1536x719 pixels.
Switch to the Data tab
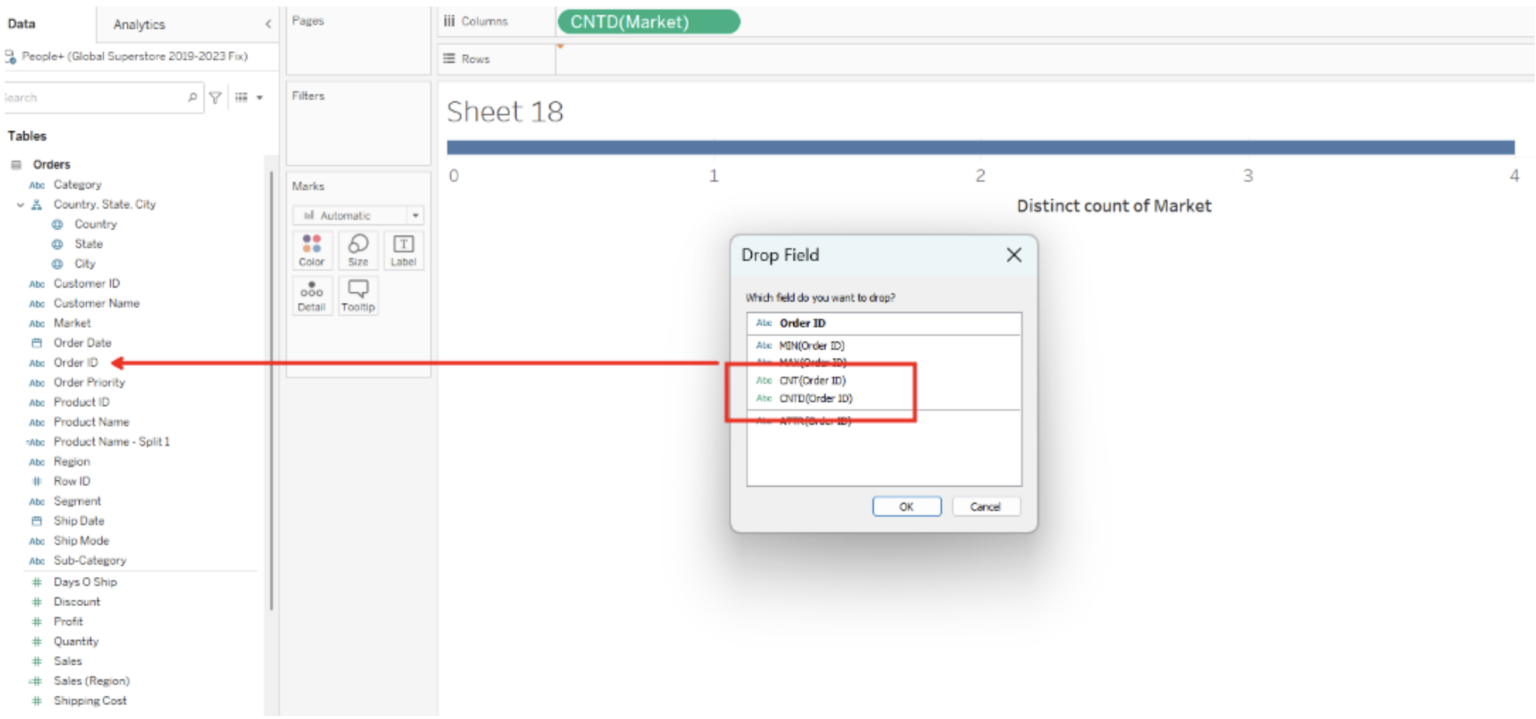tap(20, 22)
